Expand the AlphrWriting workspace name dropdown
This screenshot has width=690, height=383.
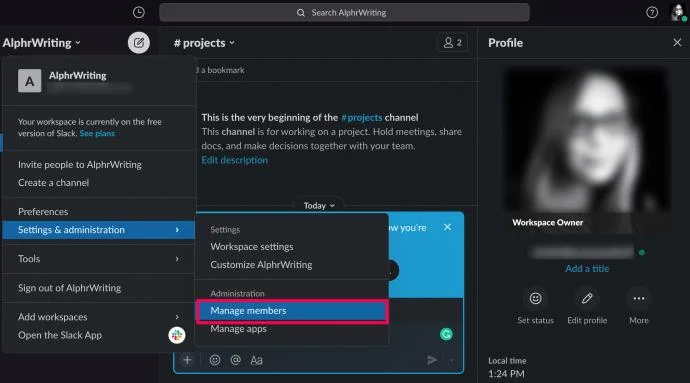pos(41,43)
